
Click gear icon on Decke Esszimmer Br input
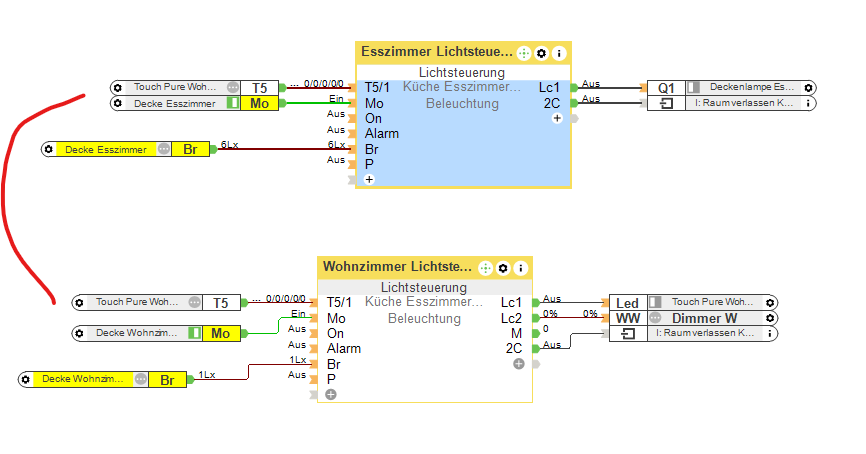pyautogui.click(x=48, y=149)
